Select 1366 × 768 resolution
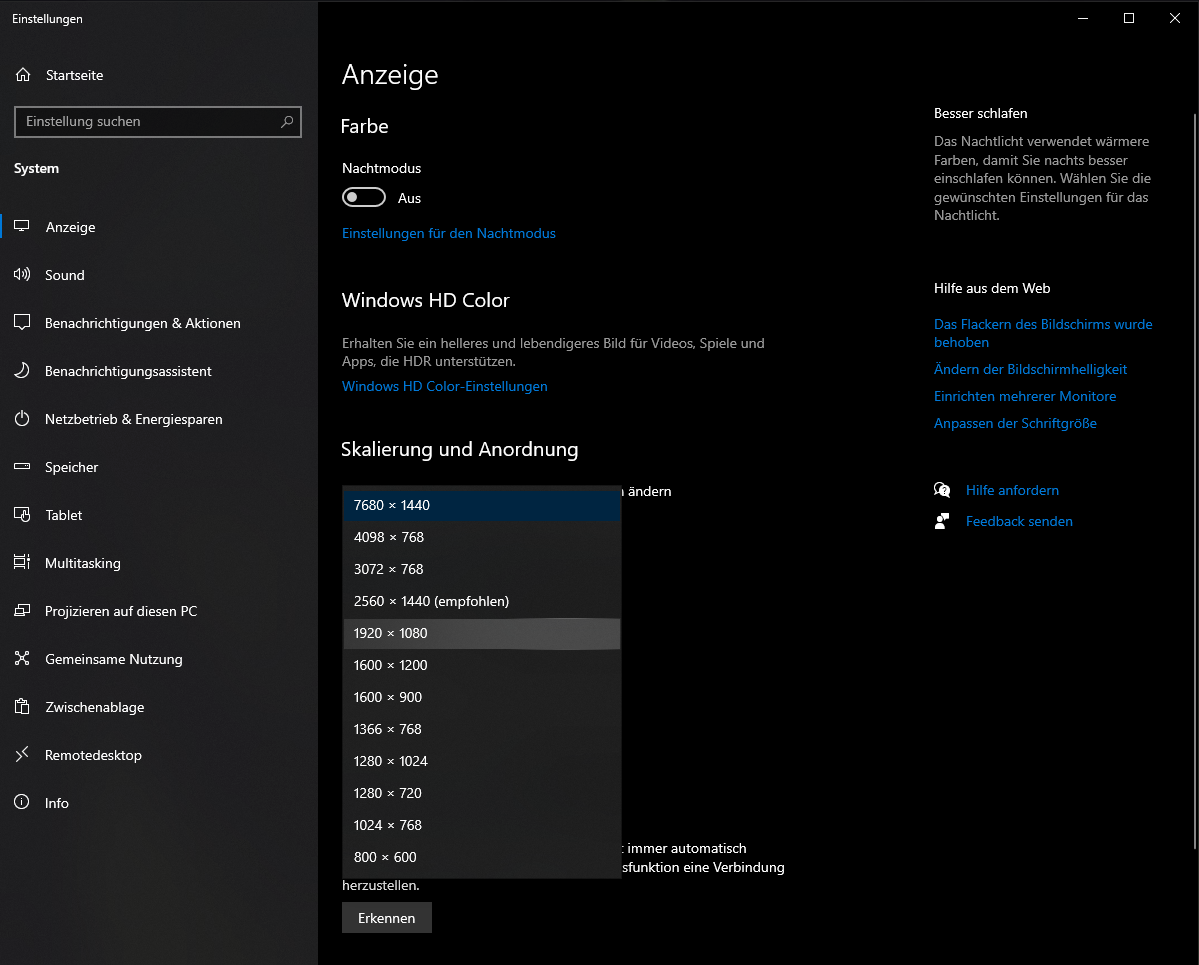This screenshot has width=1199, height=965. 482,730
